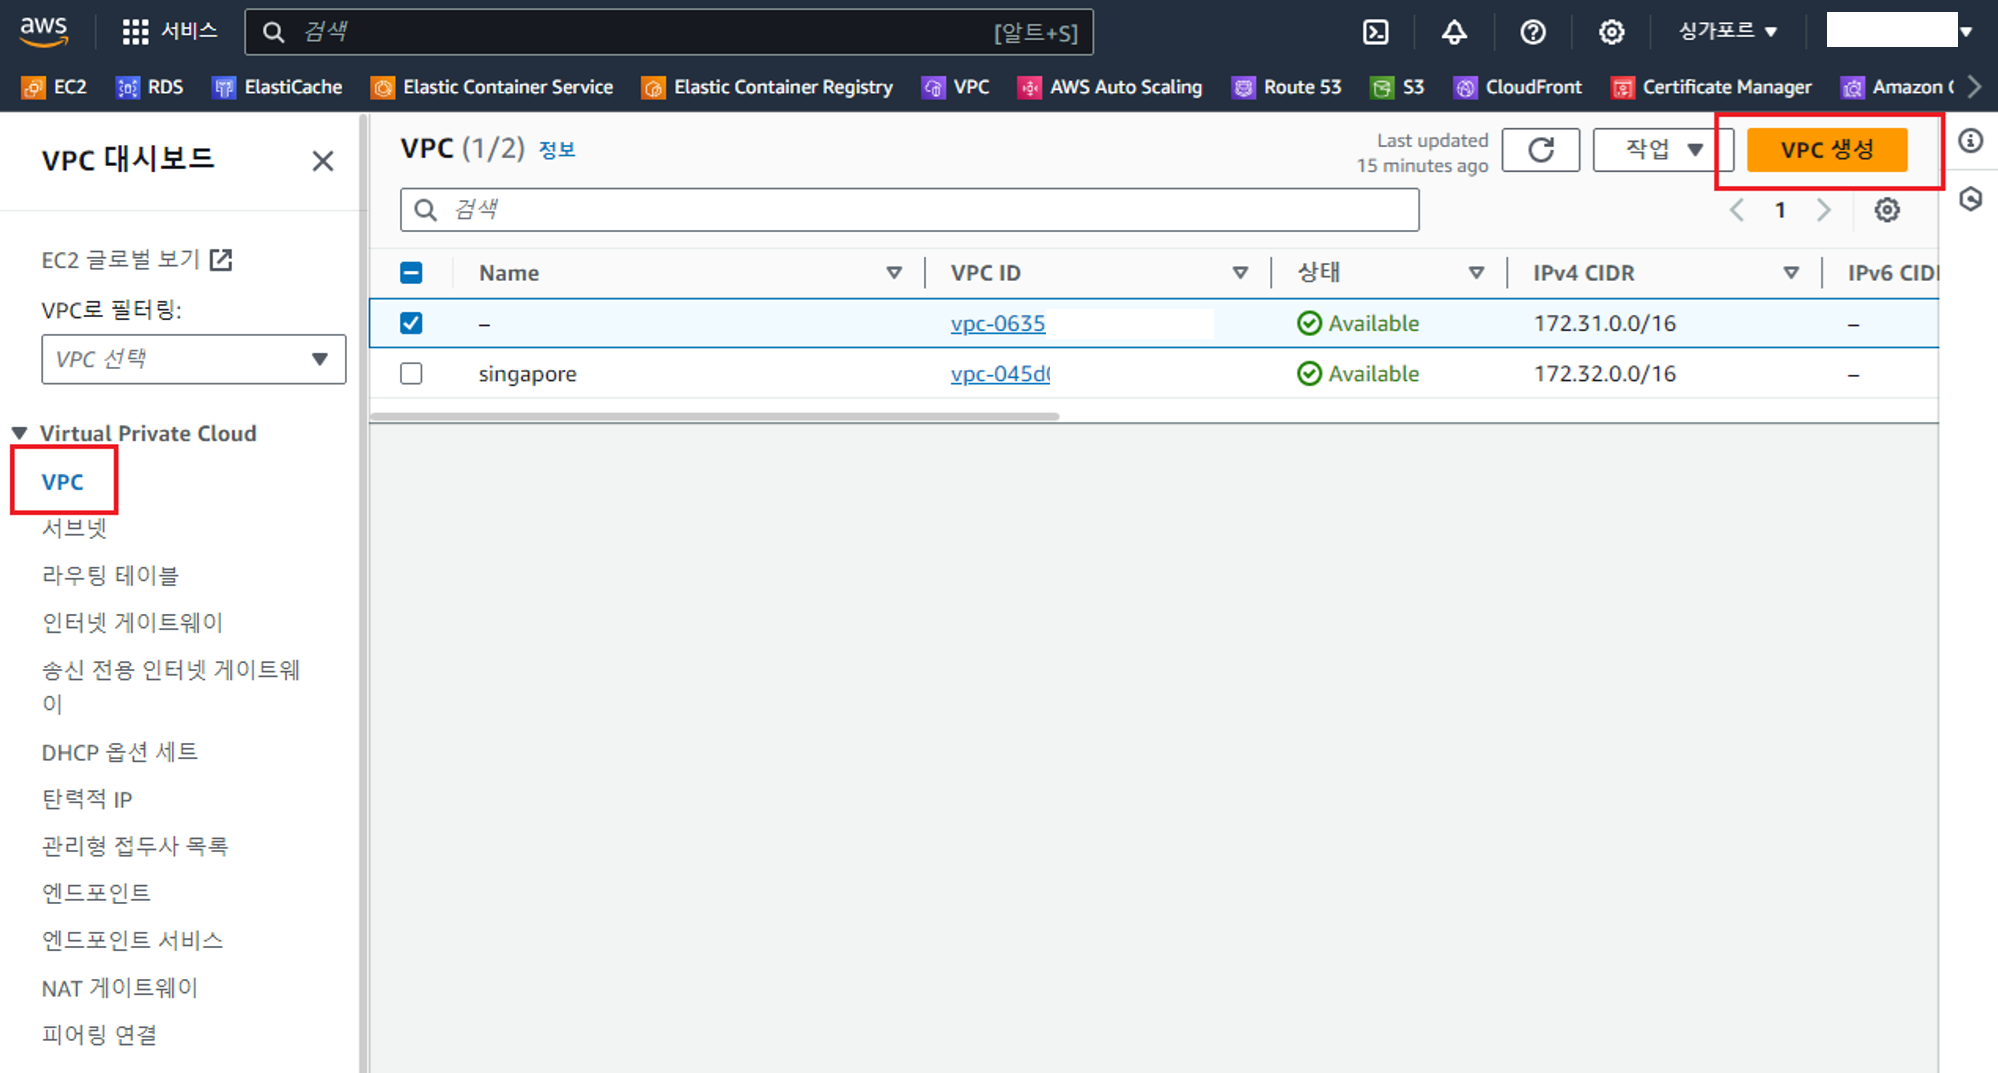
Task: Open the AWS console home logo
Action: [x=44, y=31]
